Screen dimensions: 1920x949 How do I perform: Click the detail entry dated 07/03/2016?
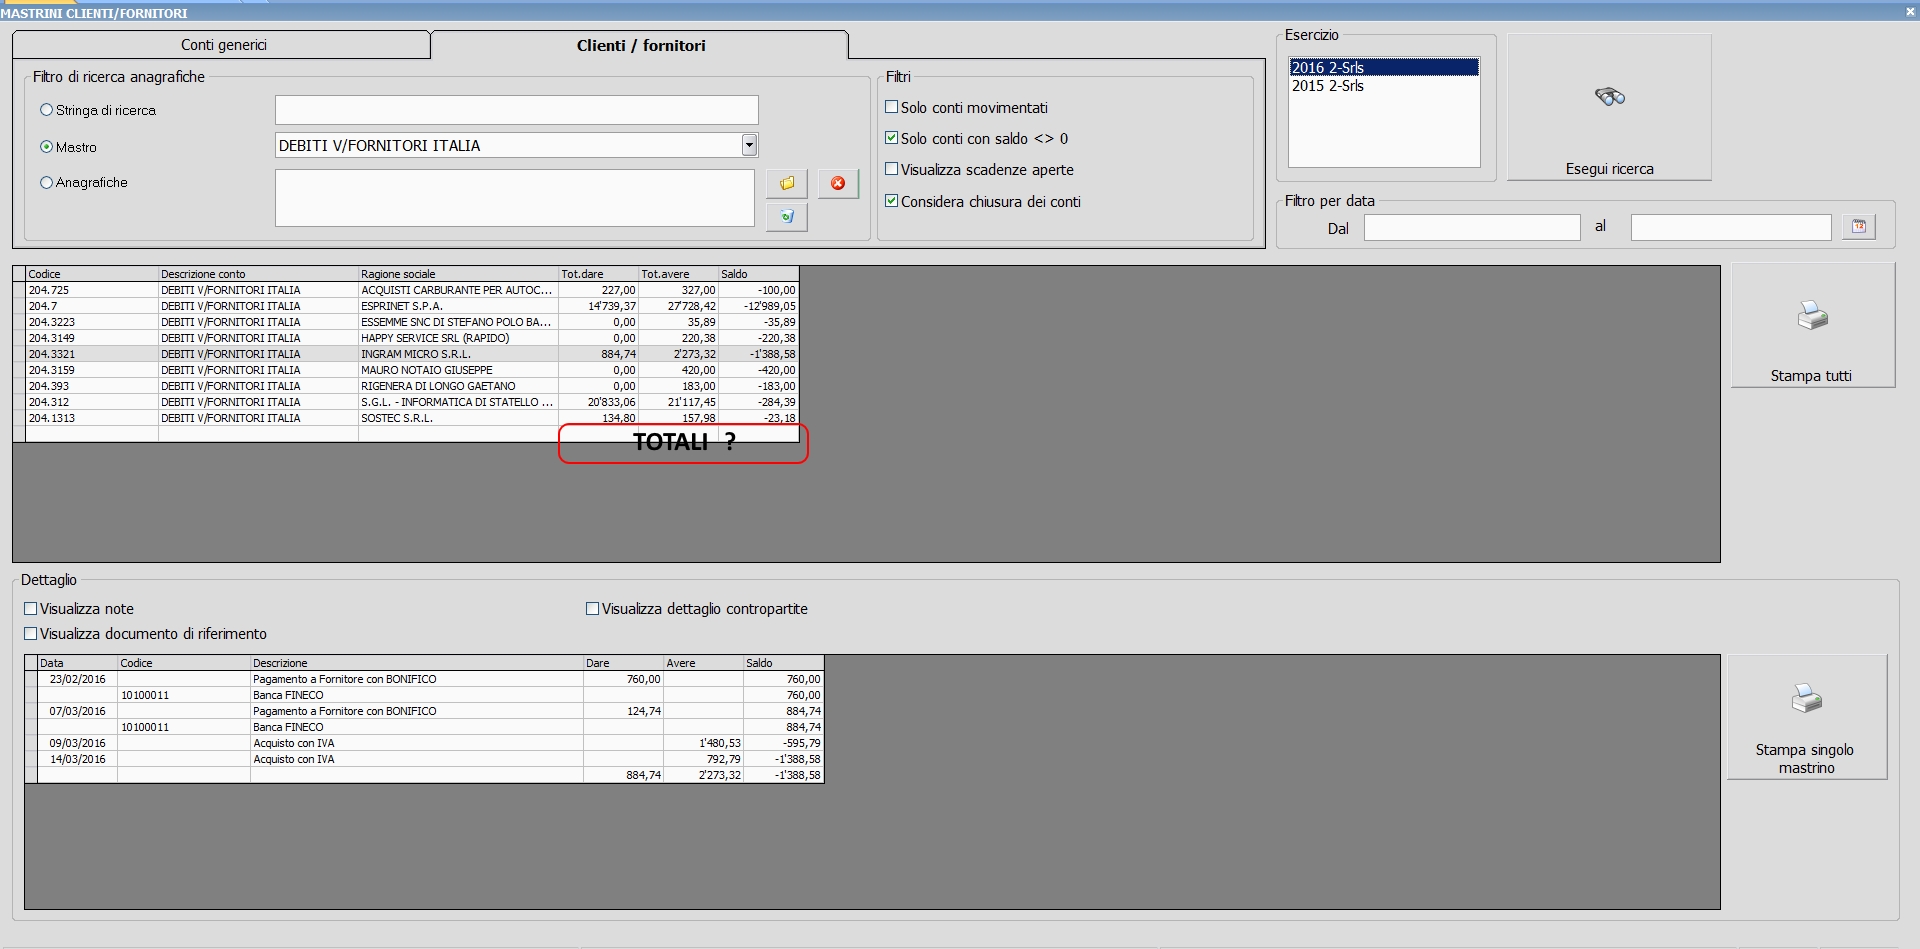424,711
